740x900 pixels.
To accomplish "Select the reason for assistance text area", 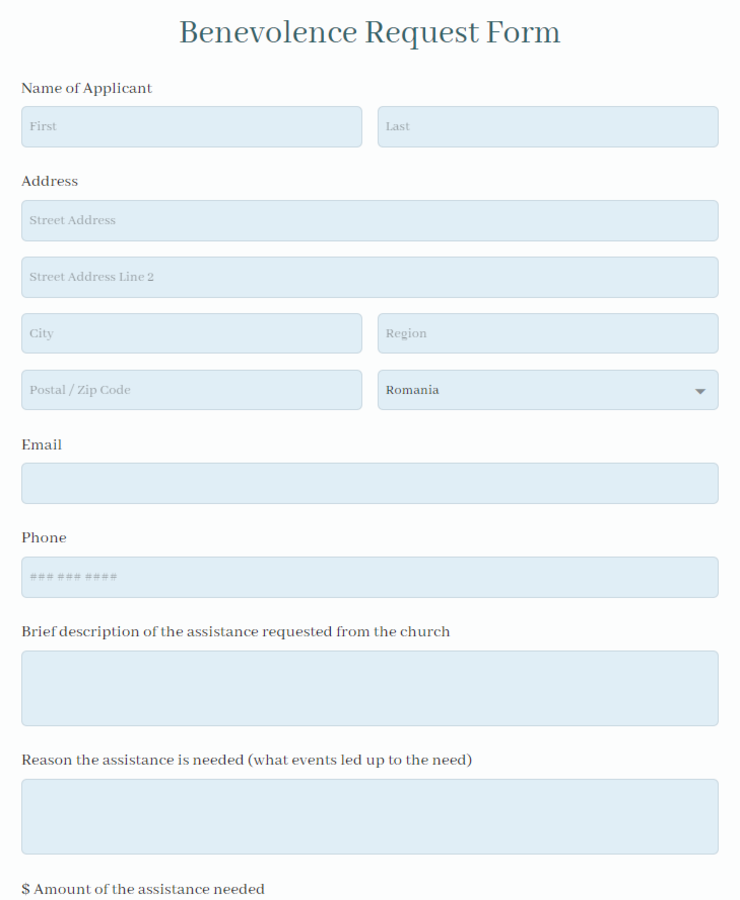I will [x=370, y=816].
